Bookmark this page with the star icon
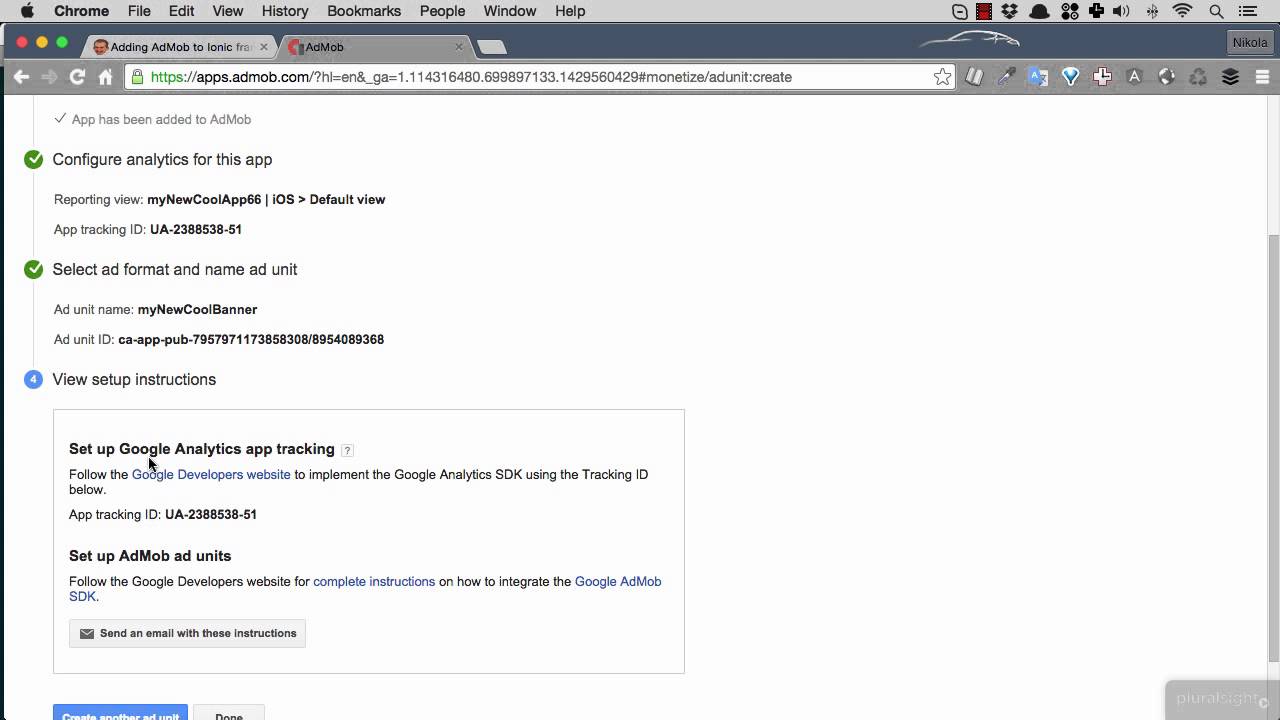This screenshot has width=1280, height=720. (x=942, y=77)
